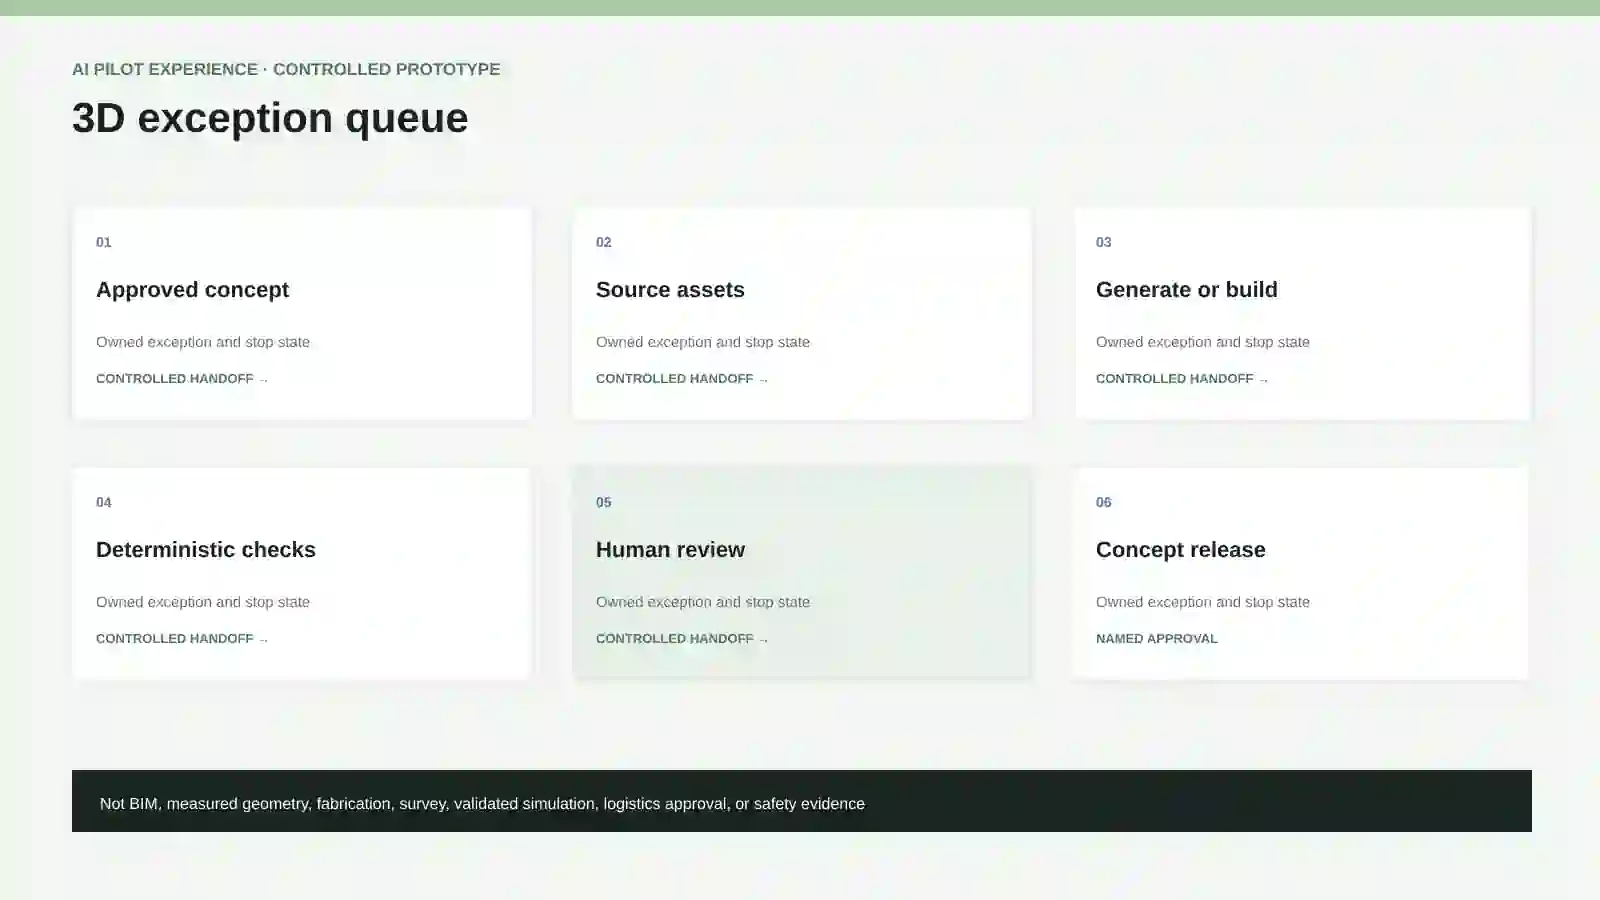Click step number 02 label
The height and width of the screenshot is (900, 1600).
[x=604, y=242]
